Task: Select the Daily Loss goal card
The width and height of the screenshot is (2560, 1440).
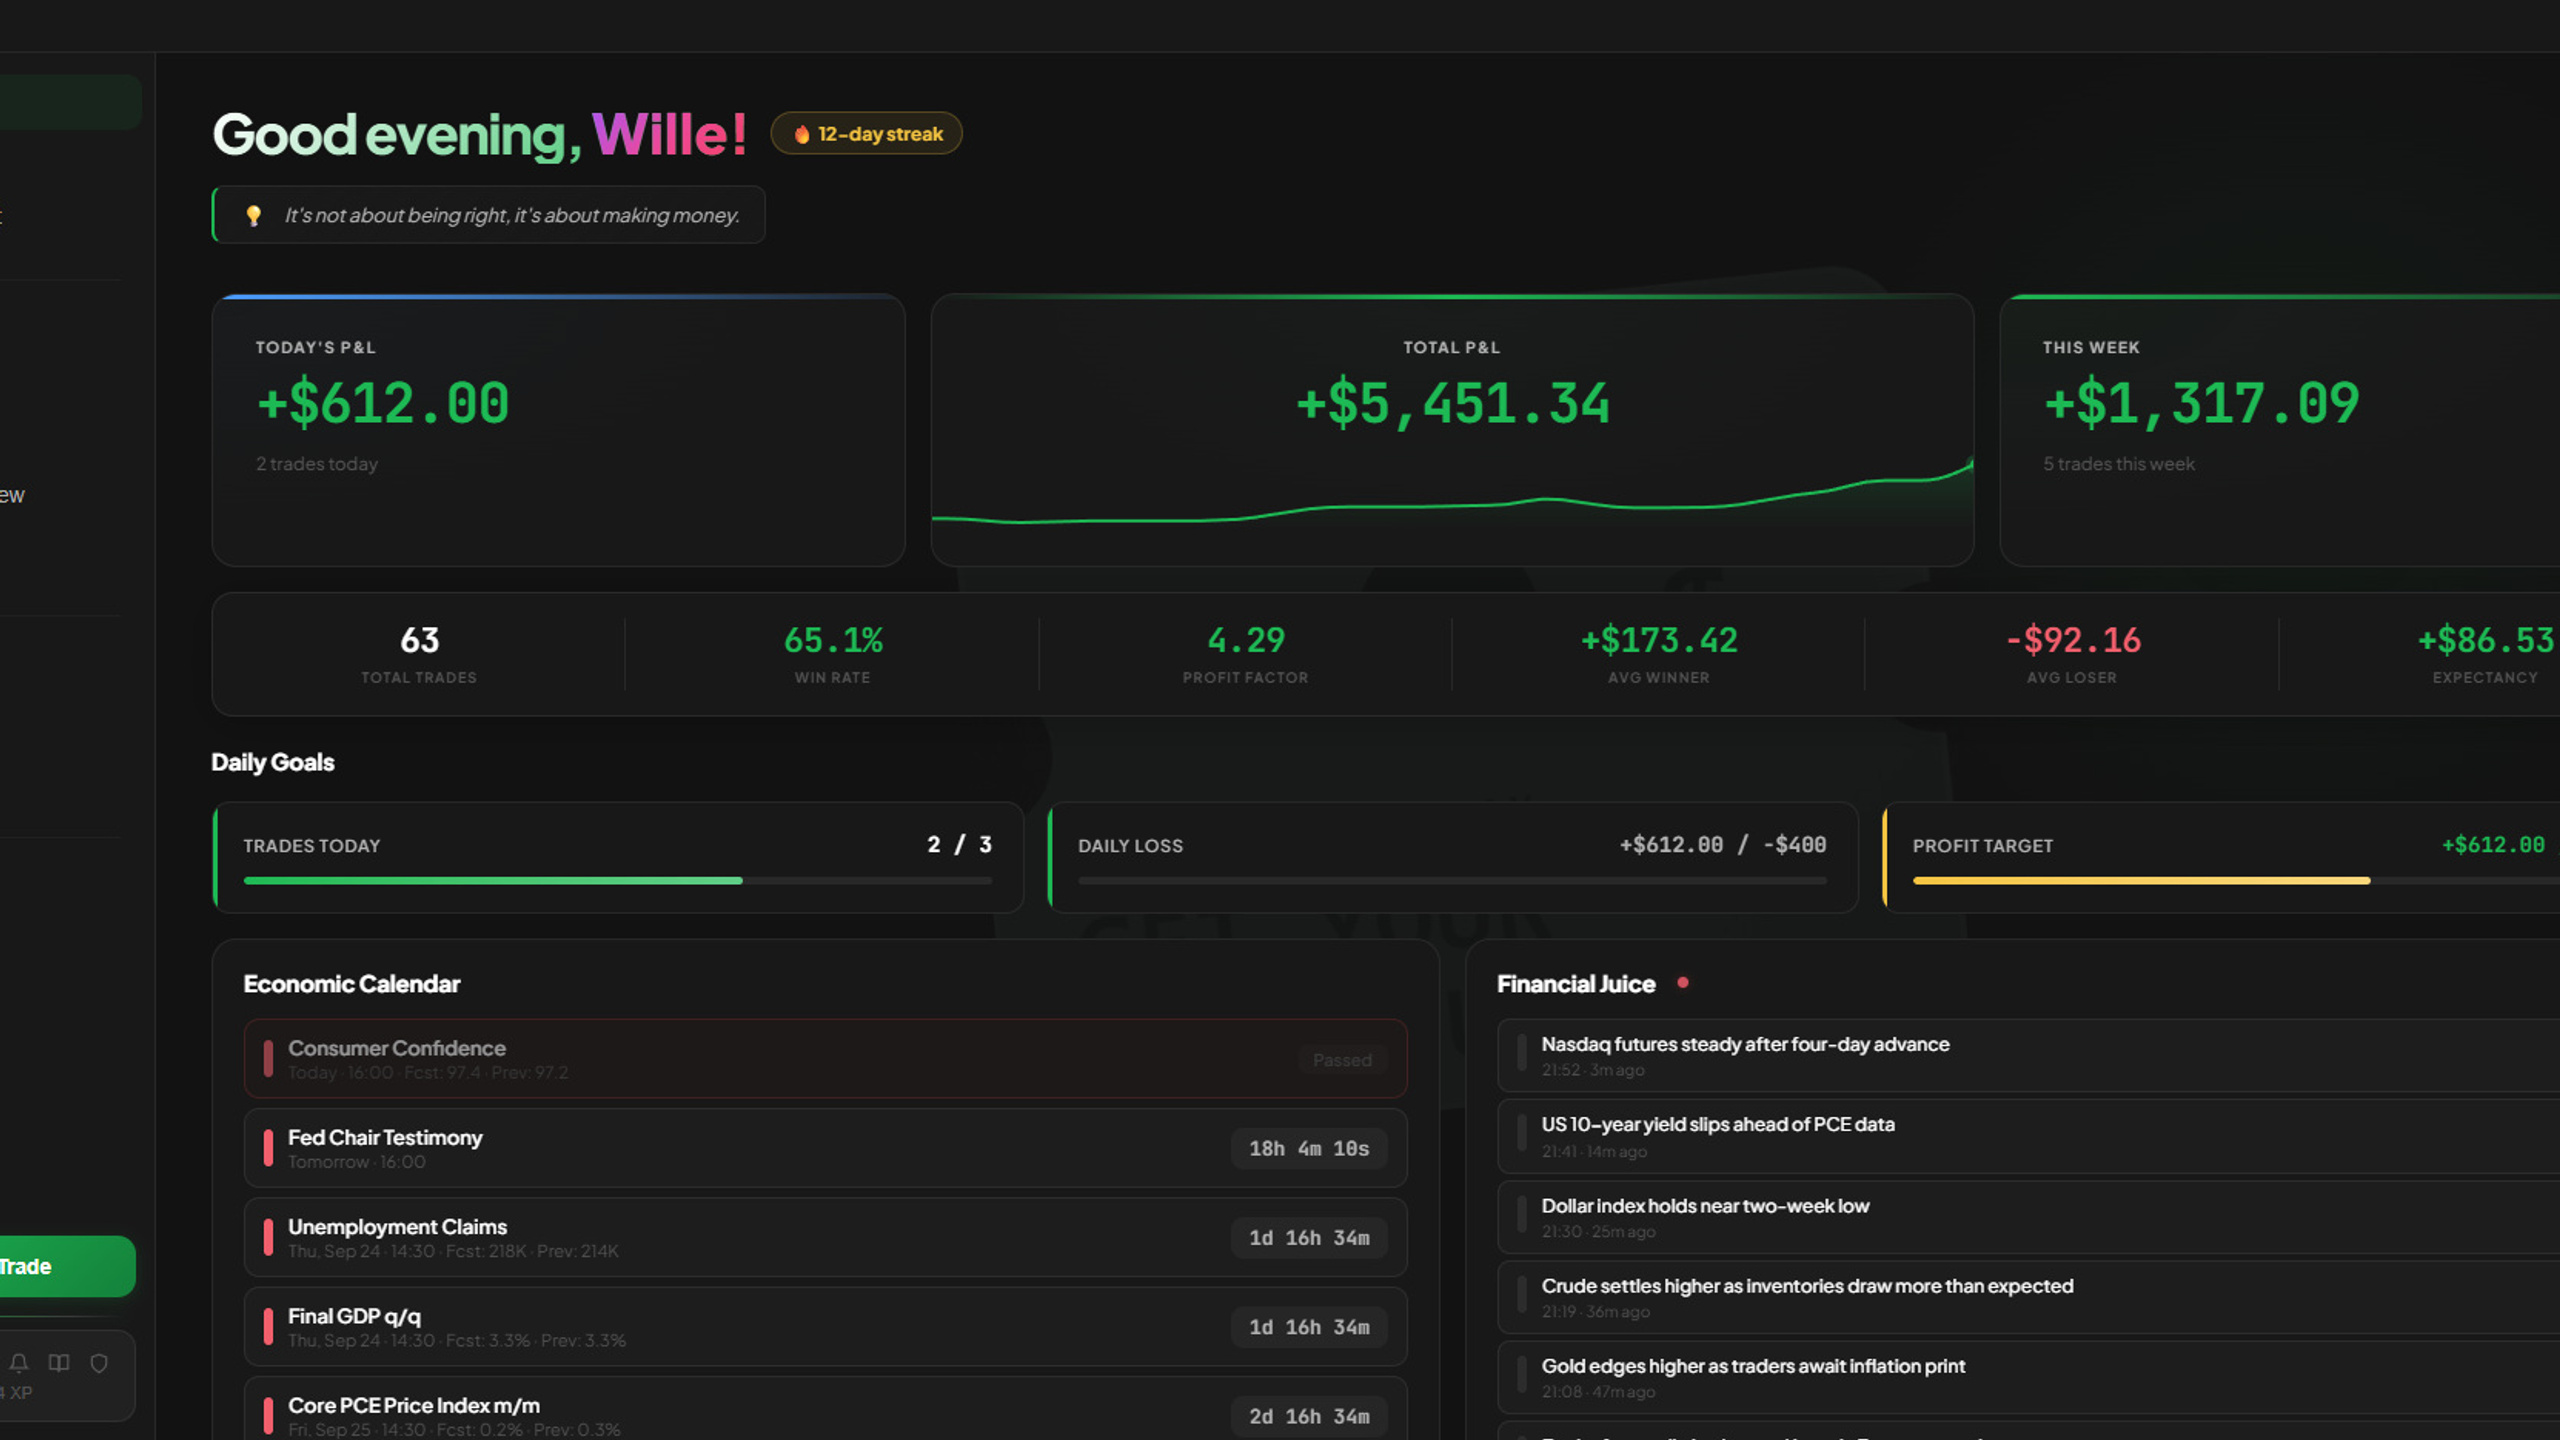Action: coord(1453,857)
